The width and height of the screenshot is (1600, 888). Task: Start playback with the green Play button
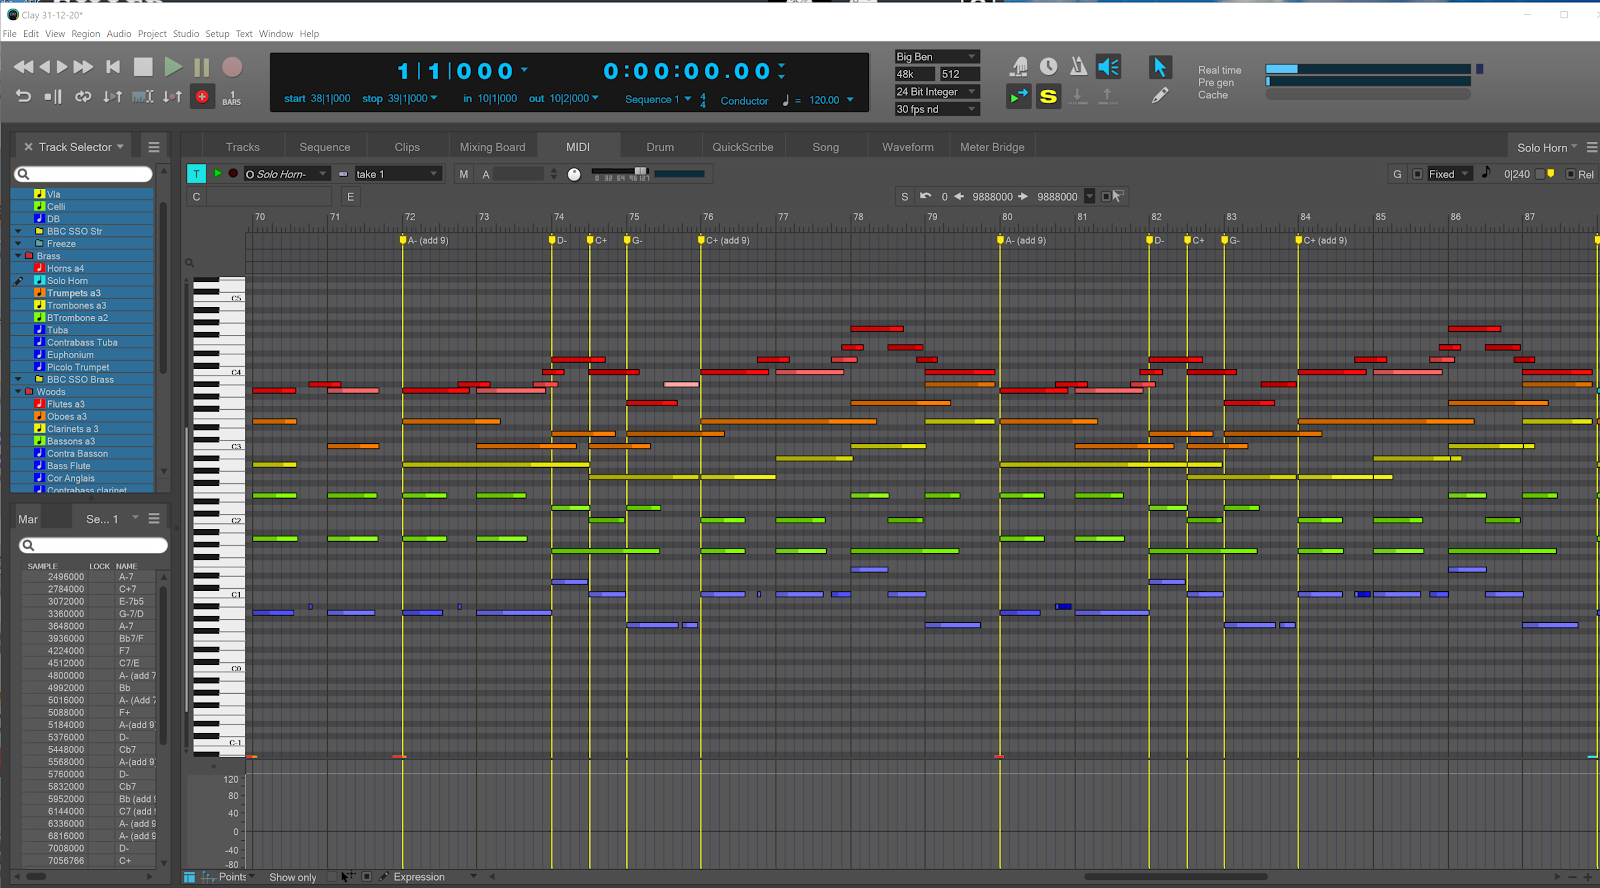pyautogui.click(x=173, y=67)
